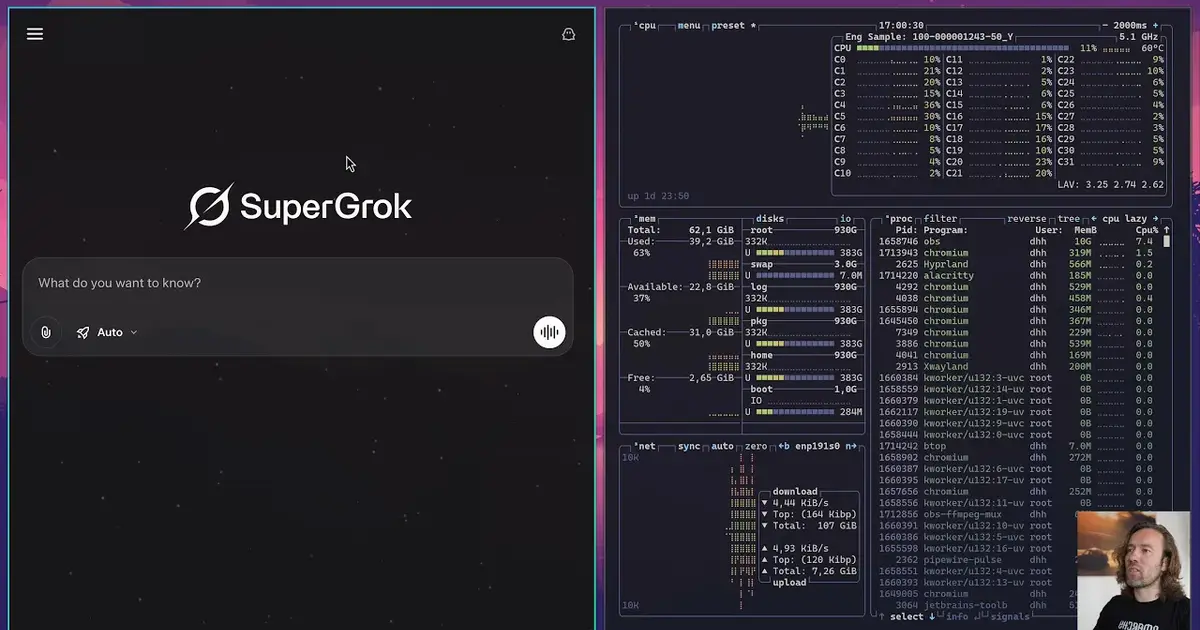Increase update interval with plus beside 2000ms
Viewport: 1200px width, 630px height.
coord(1155,25)
